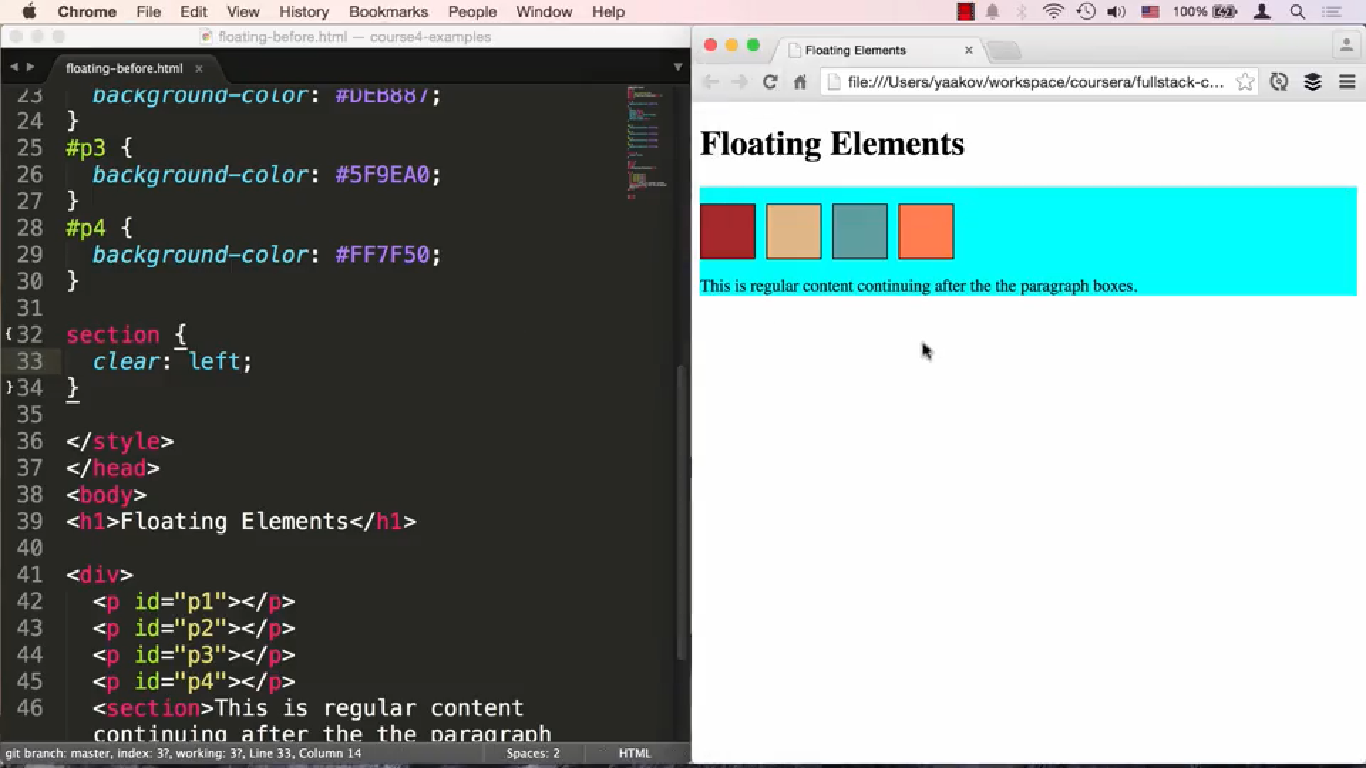Click the forward navigation arrow in Chrome
The width and height of the screenshot is (1366, 768).
click(738, 82)
